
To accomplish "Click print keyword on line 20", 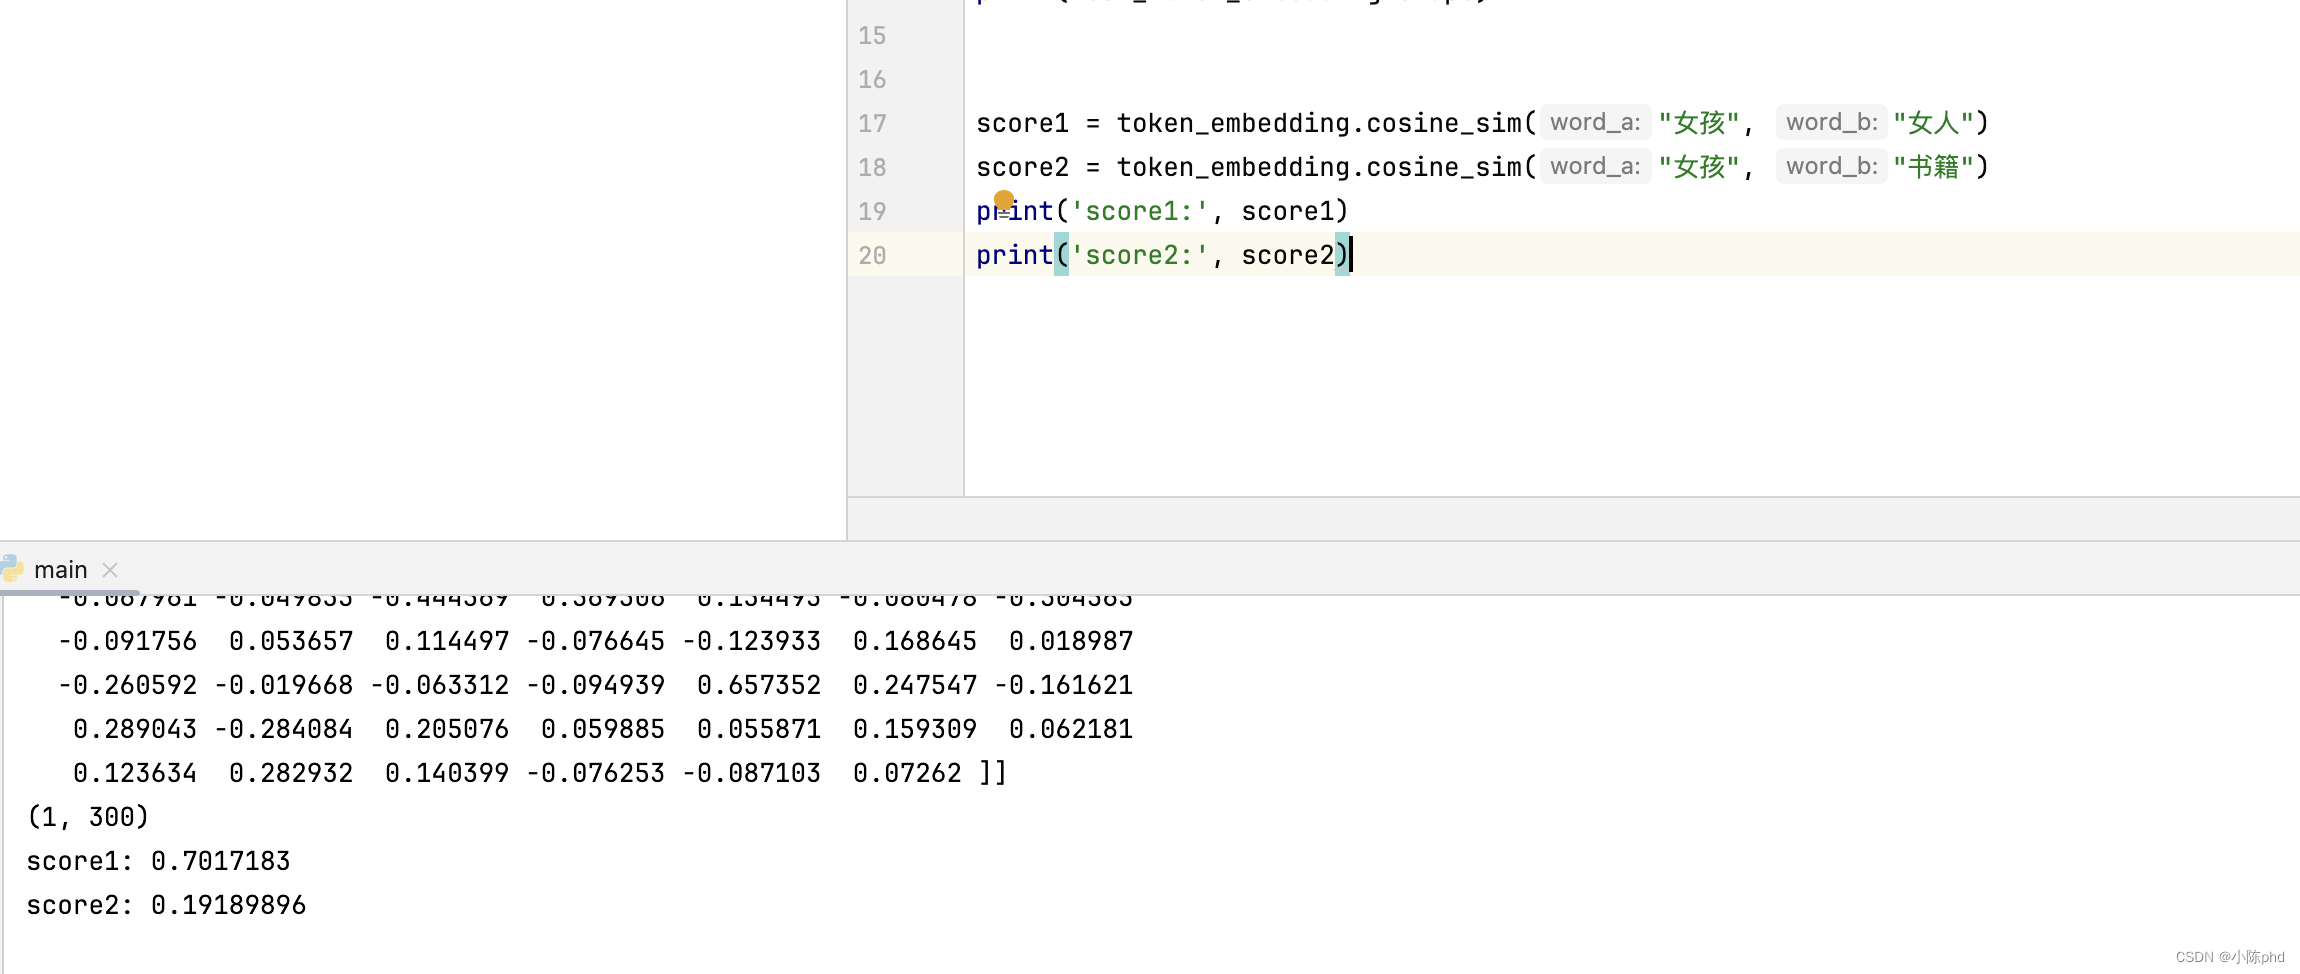I will click(x=1014, y=255).
